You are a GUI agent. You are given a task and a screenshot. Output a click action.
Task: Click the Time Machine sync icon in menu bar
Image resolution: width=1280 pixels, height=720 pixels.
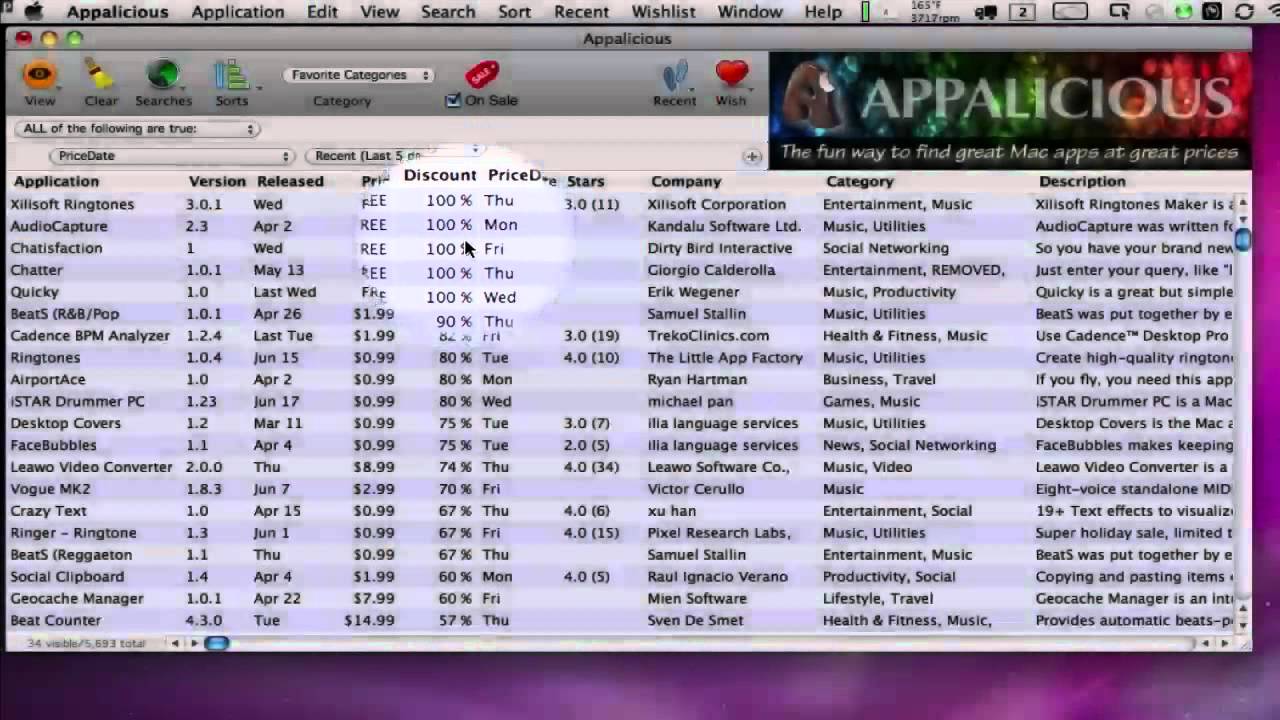tap(1244, 12)
